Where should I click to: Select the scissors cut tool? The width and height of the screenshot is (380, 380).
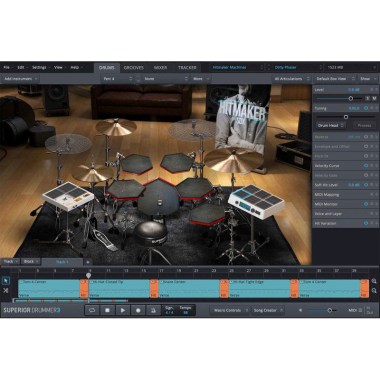[6, 291]
